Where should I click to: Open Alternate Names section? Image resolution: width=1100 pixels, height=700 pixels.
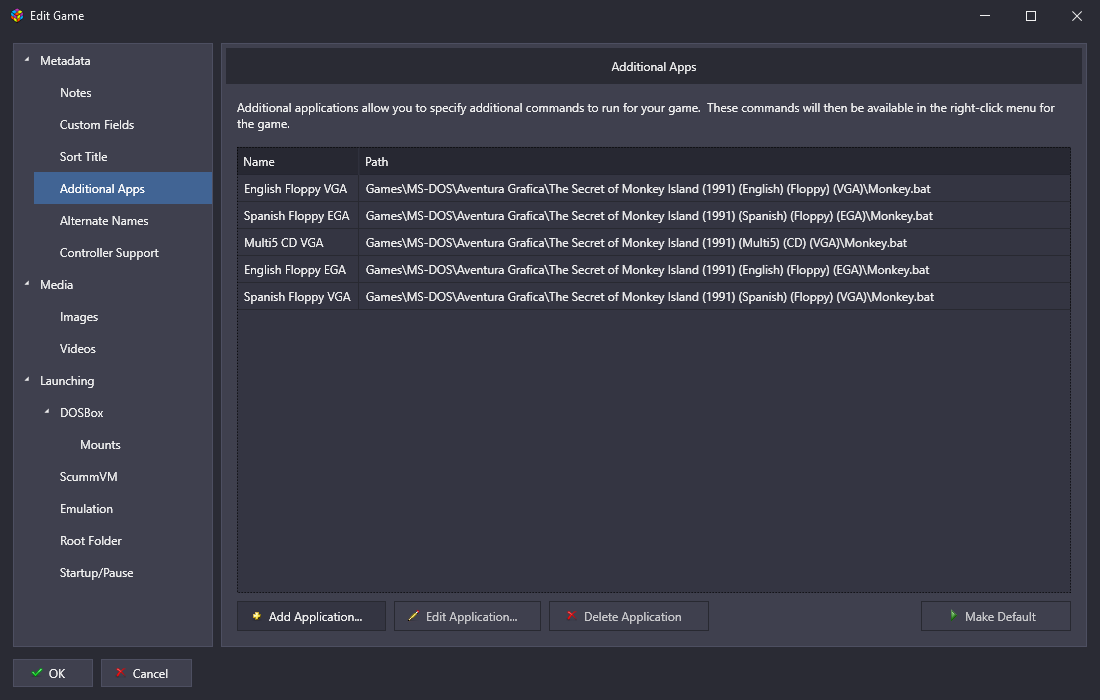pyautogui.click(x=104, y=221)
